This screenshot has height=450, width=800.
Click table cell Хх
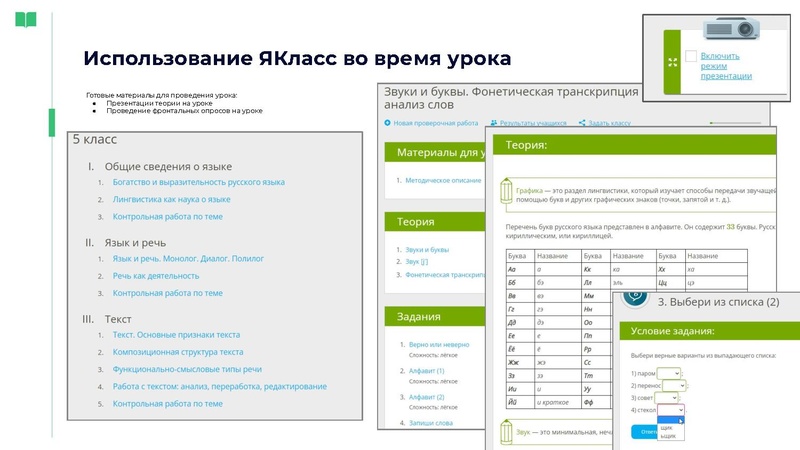[670, 269]
